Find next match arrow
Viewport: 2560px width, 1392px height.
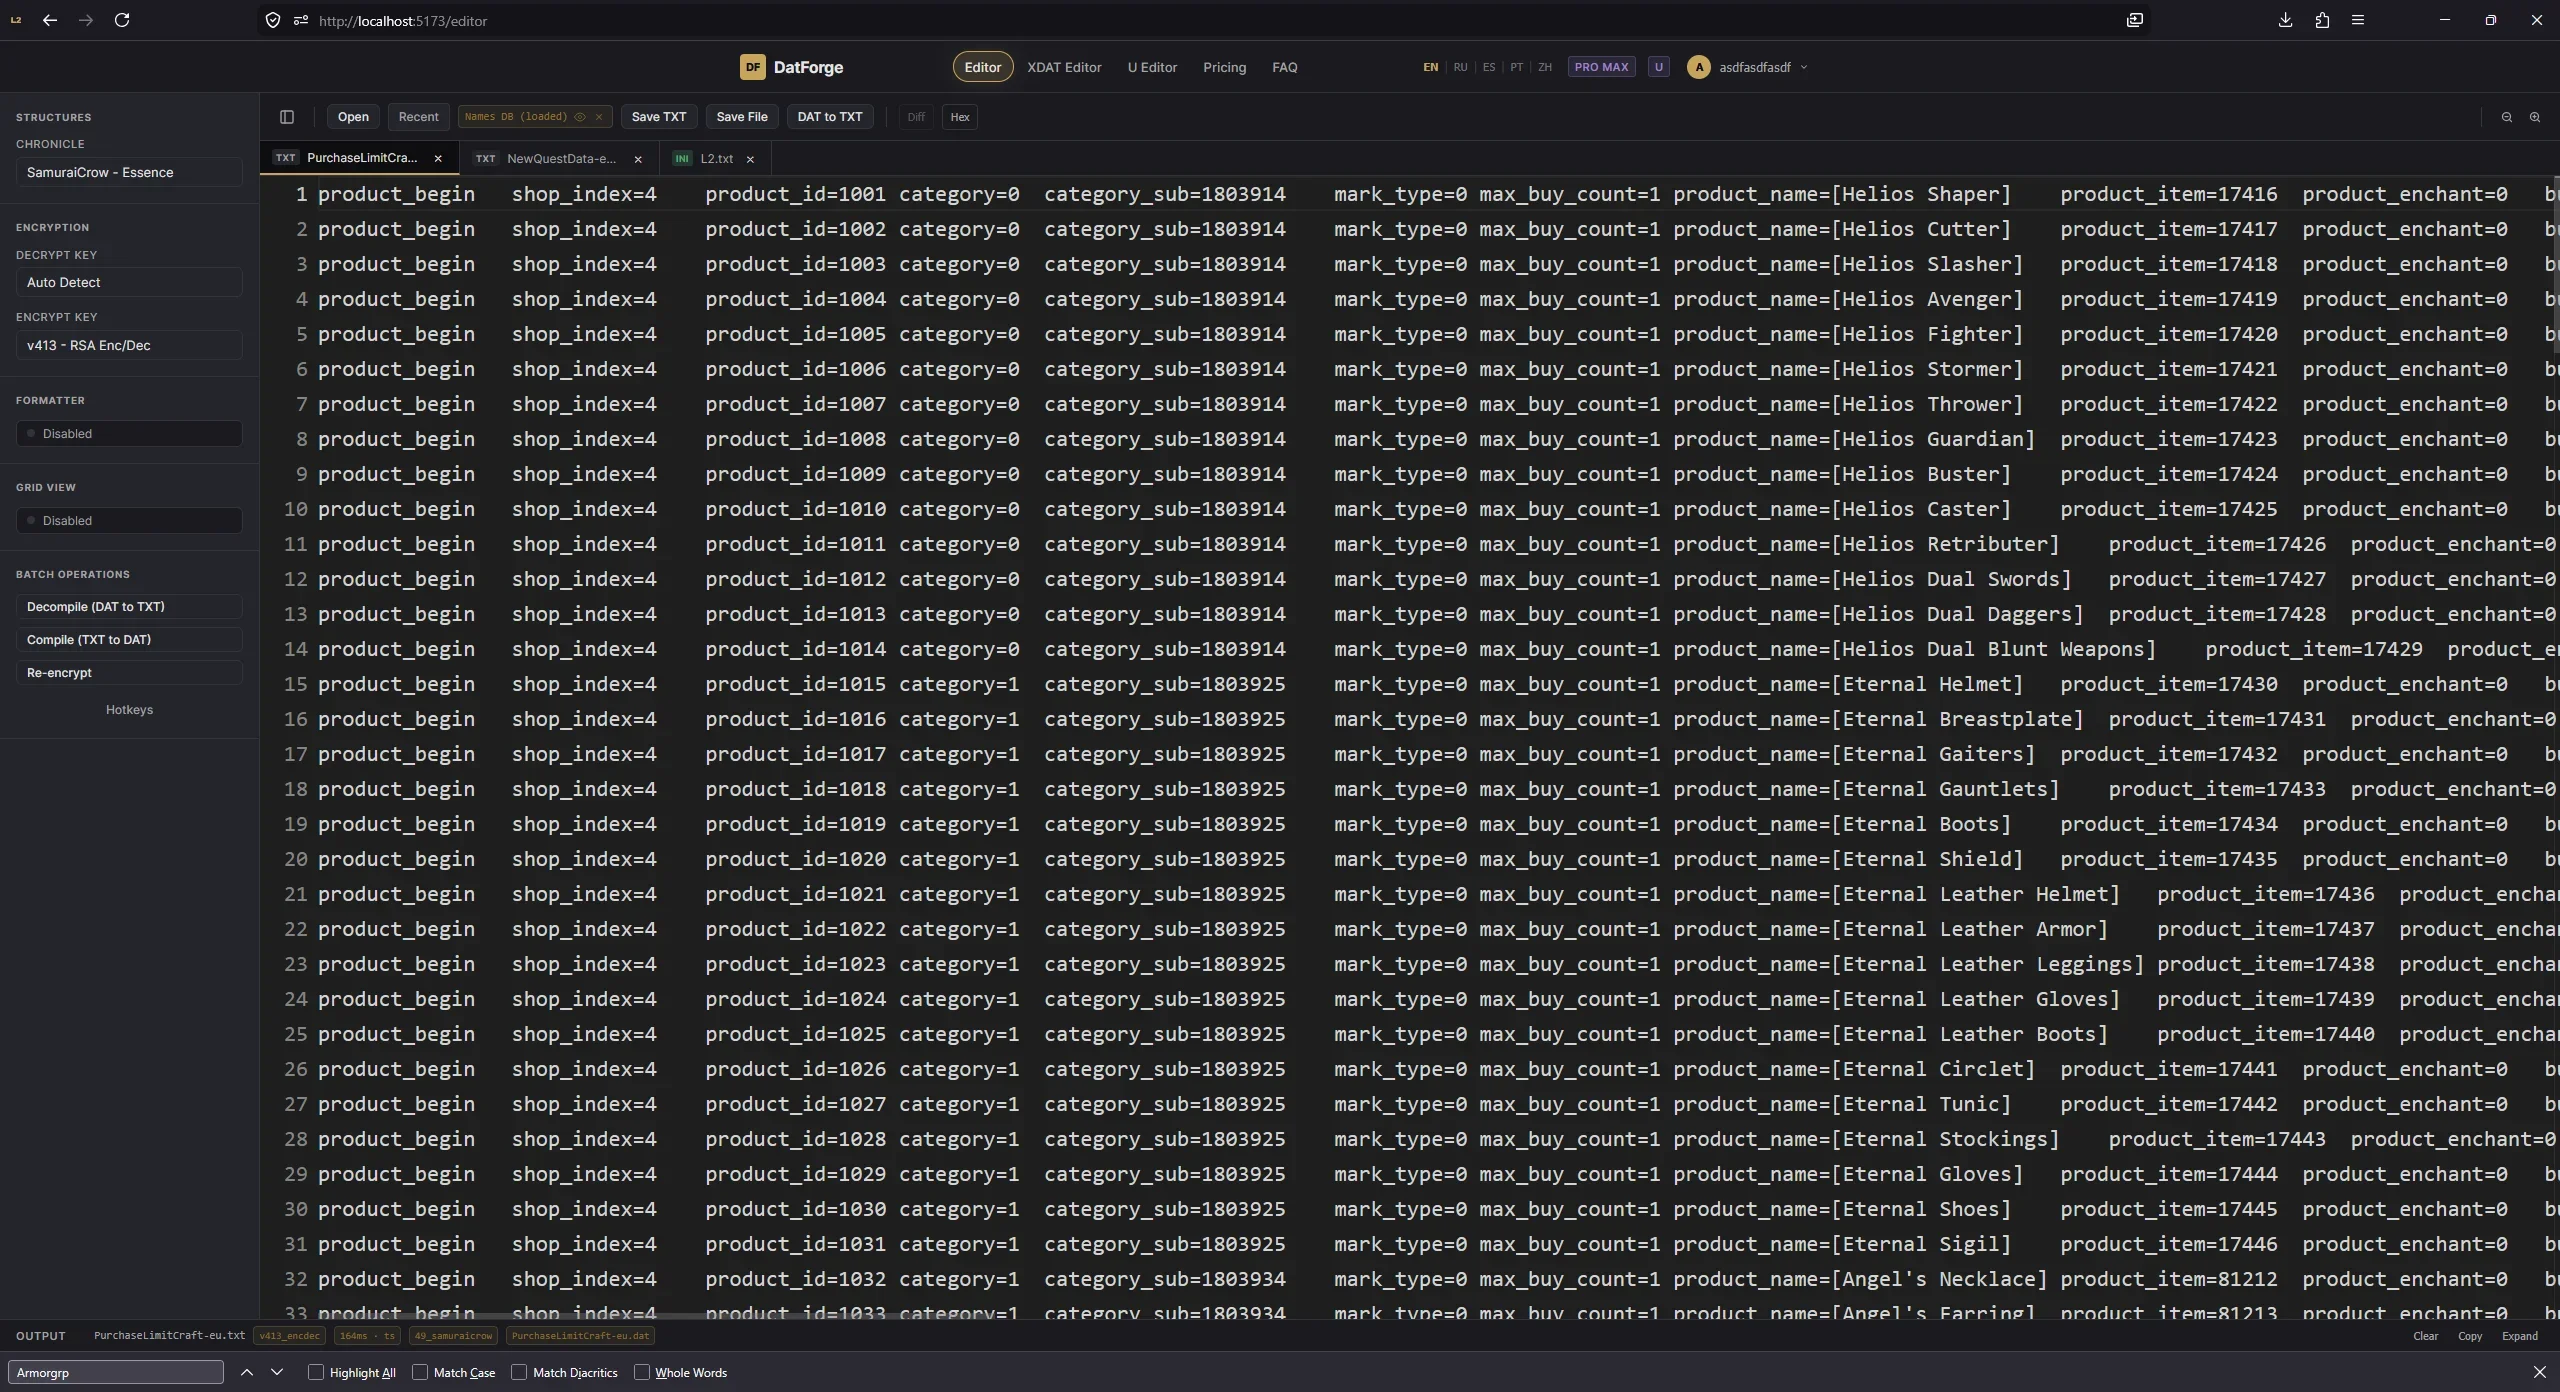(x=277, y=1372)
